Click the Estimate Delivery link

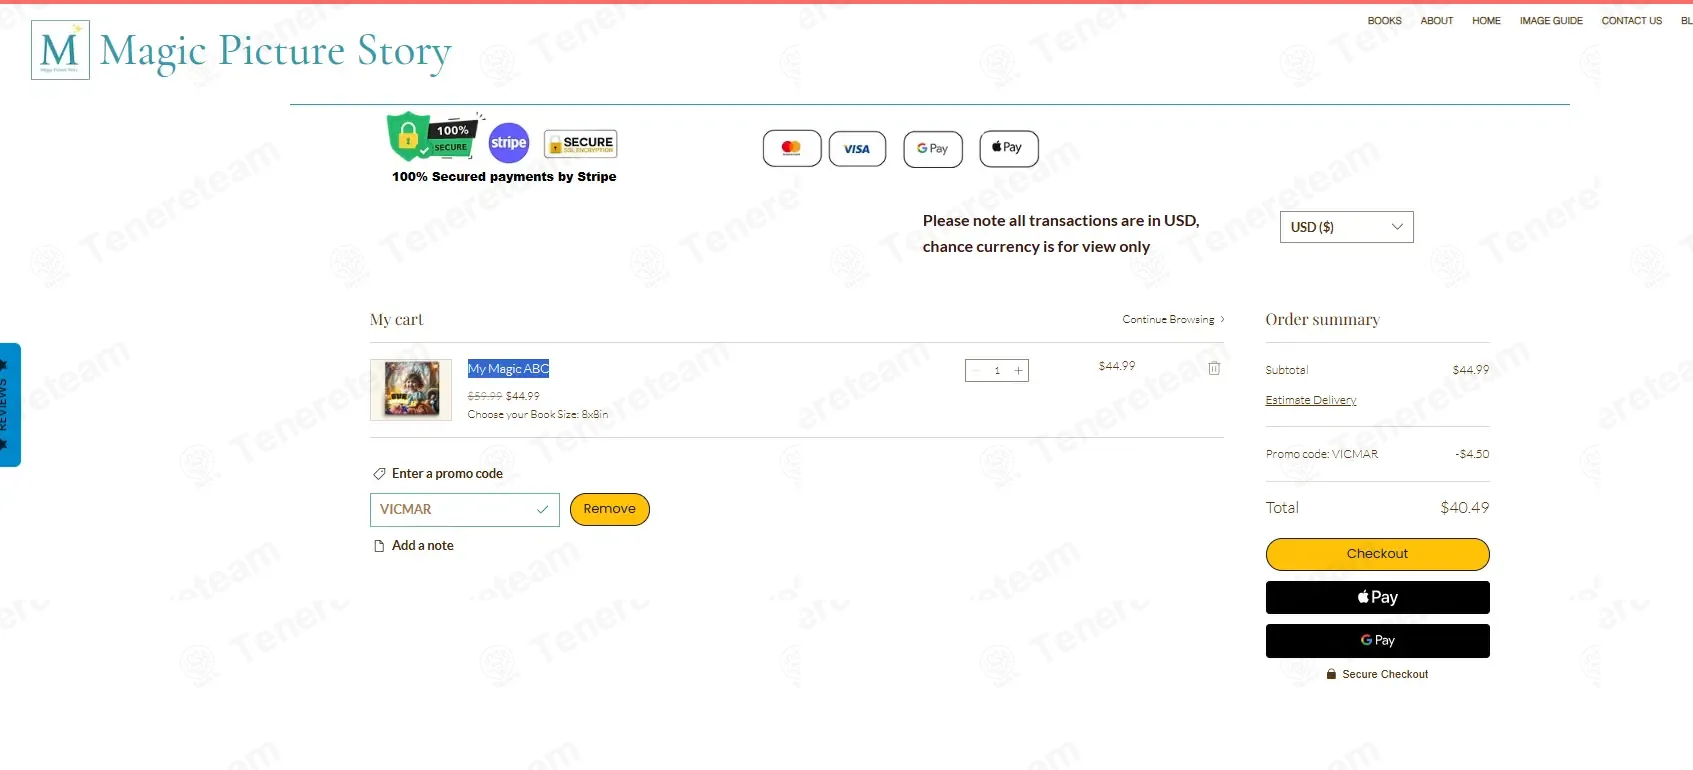1311,400
